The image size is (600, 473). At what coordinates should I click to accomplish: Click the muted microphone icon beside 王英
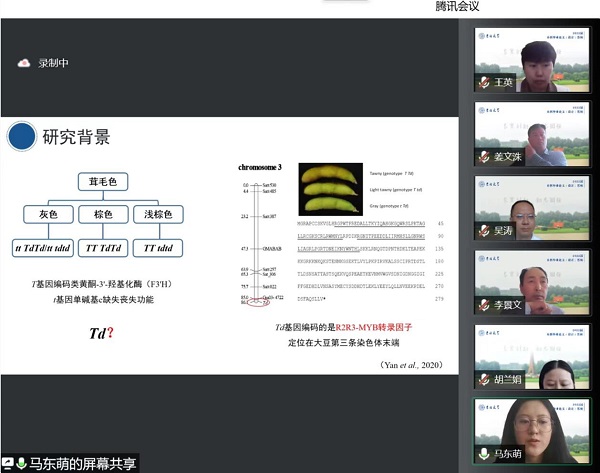click(x=483, y=82)
